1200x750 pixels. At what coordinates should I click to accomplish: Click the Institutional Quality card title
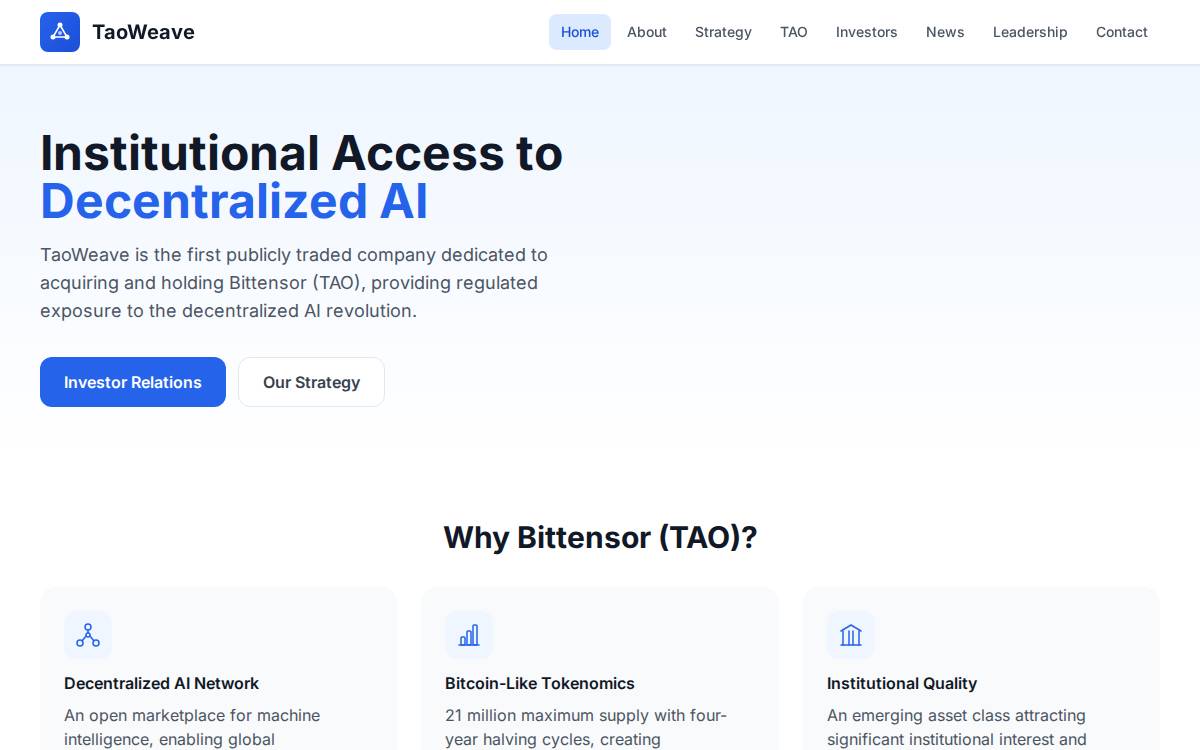tap(902, 683)
